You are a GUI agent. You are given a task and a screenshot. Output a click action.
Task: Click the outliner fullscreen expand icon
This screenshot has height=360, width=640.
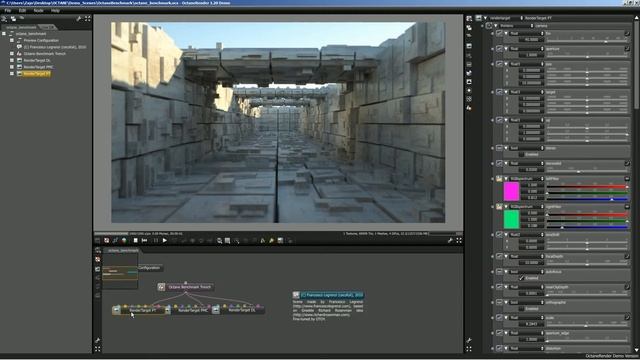tap(88, 19)
